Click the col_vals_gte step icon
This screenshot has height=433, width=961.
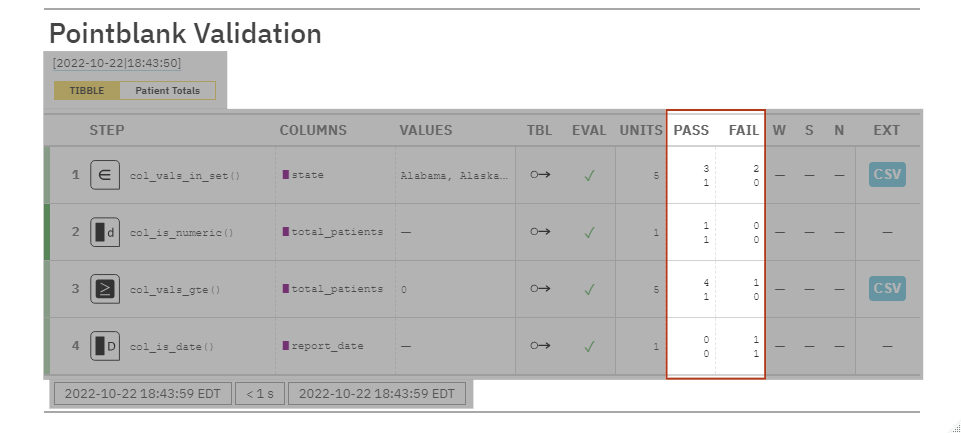[104, 289]
